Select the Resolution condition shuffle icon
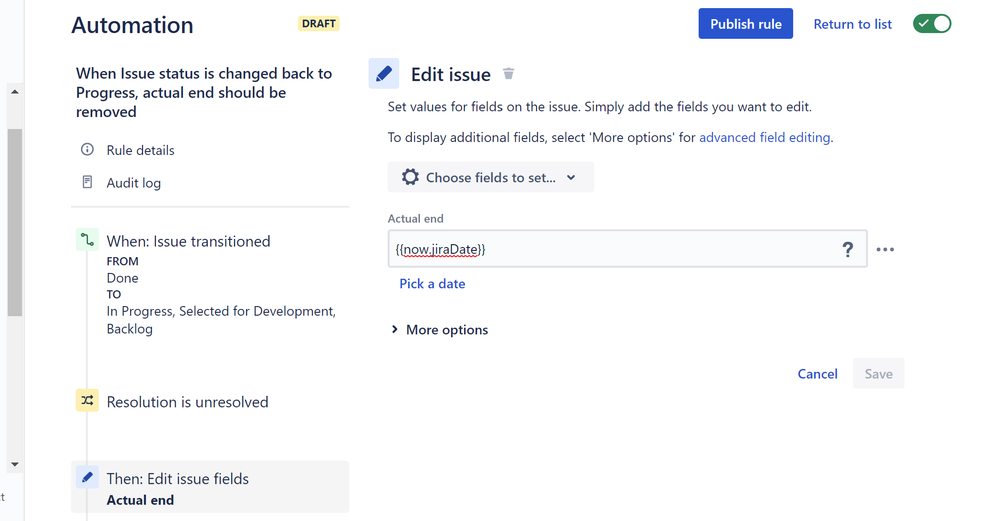The height and width of the screenshot is (521, 999). [87, 401]
